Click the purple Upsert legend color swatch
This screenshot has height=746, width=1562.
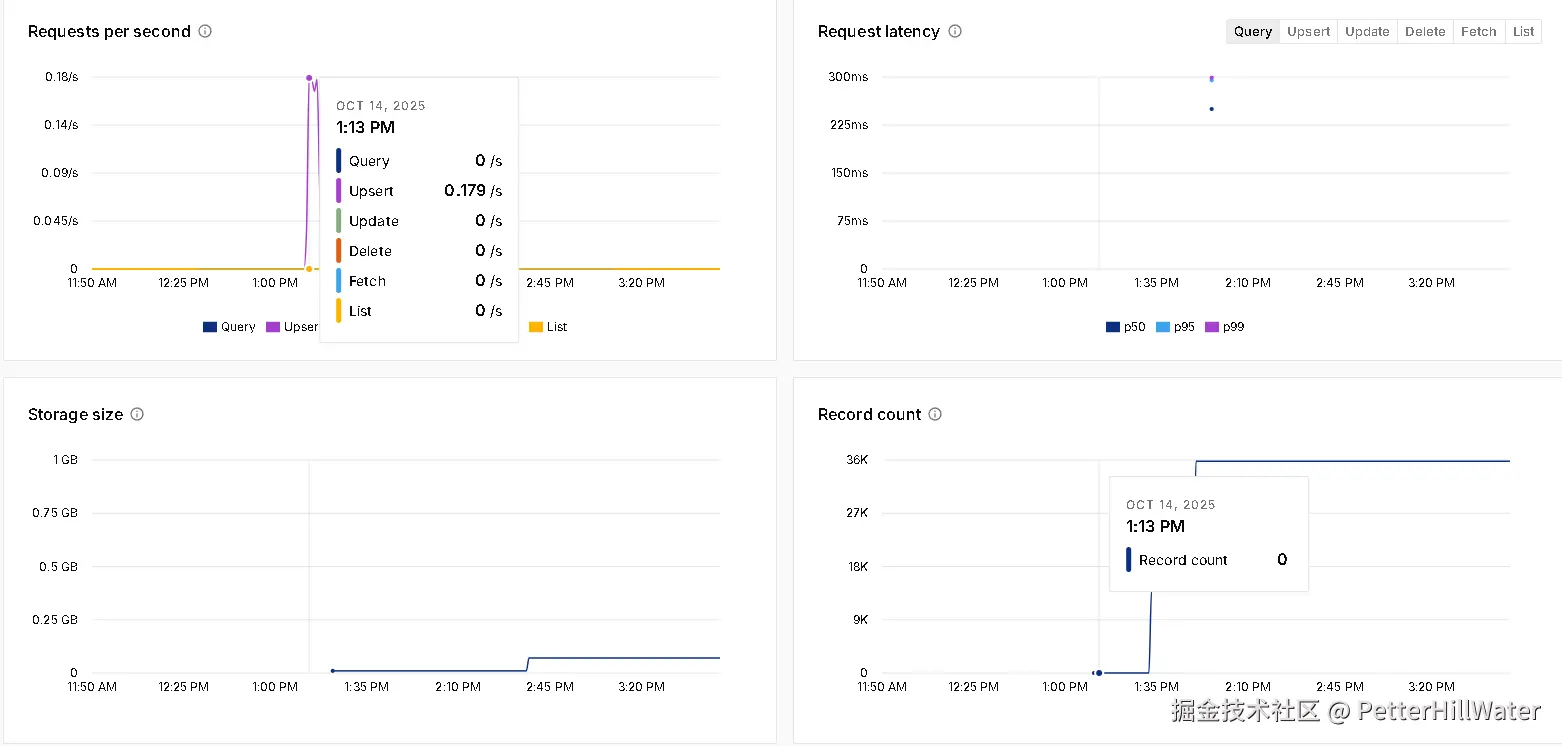[x=272, y=327]
